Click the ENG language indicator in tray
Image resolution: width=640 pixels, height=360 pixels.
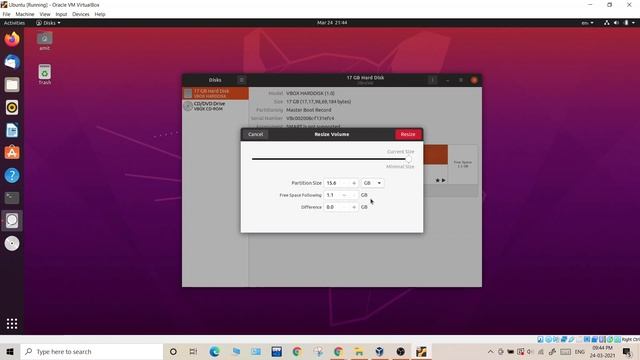pos(580,351)
